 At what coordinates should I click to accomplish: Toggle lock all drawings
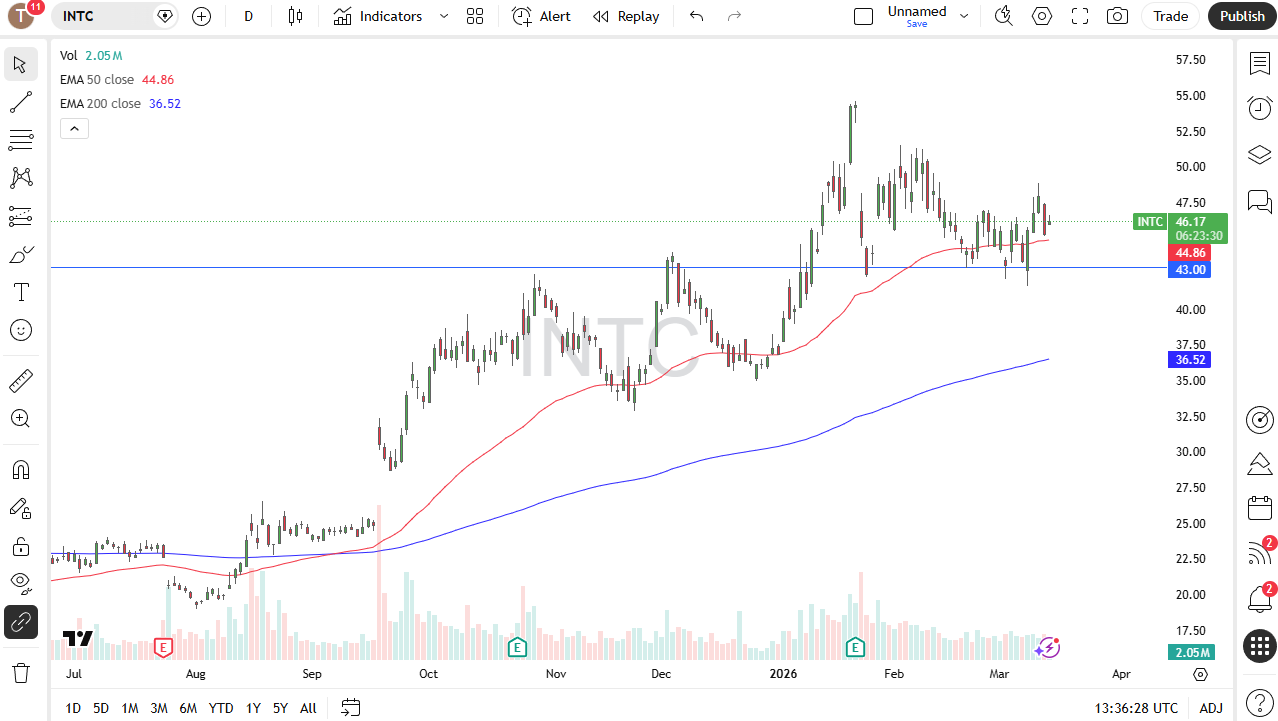tap(21, 546)
